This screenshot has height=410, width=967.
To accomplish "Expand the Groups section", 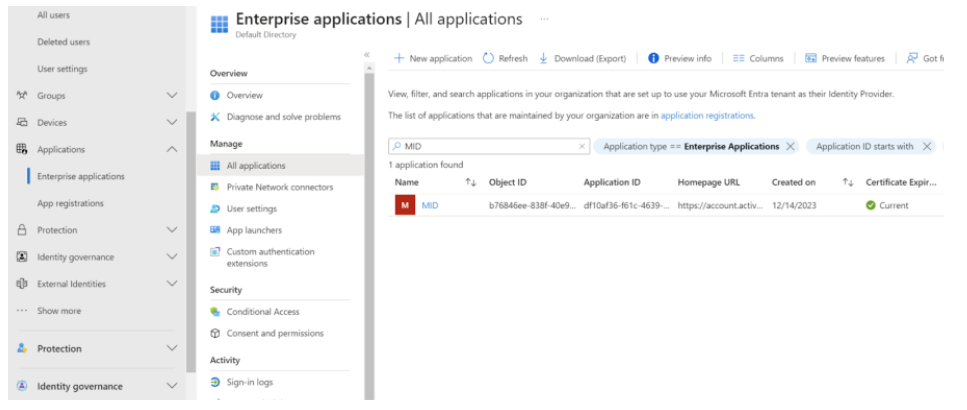I will tap(171, 96).
